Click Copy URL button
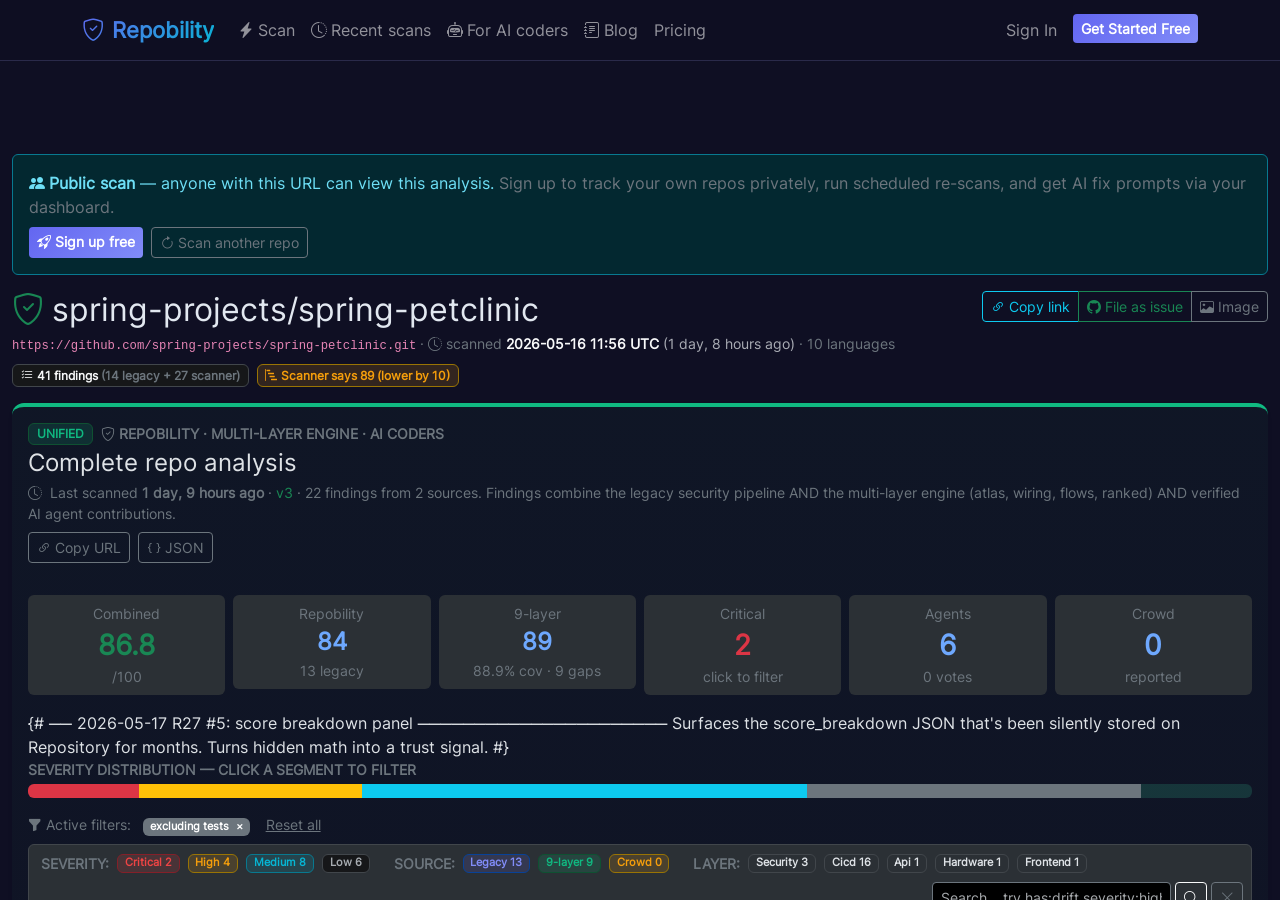 [x=79, y=547]
